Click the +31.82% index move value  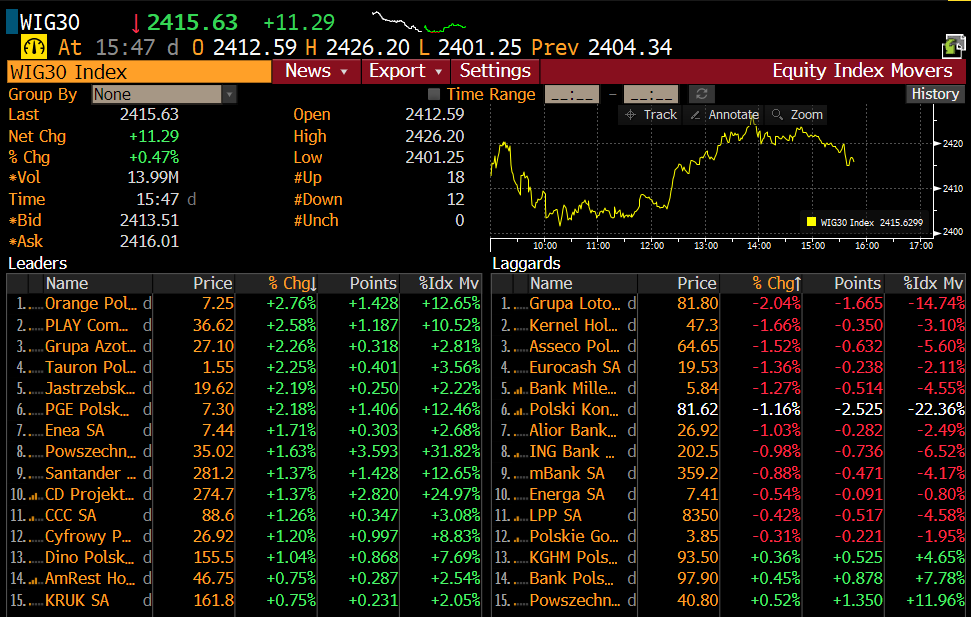(451, 452)
